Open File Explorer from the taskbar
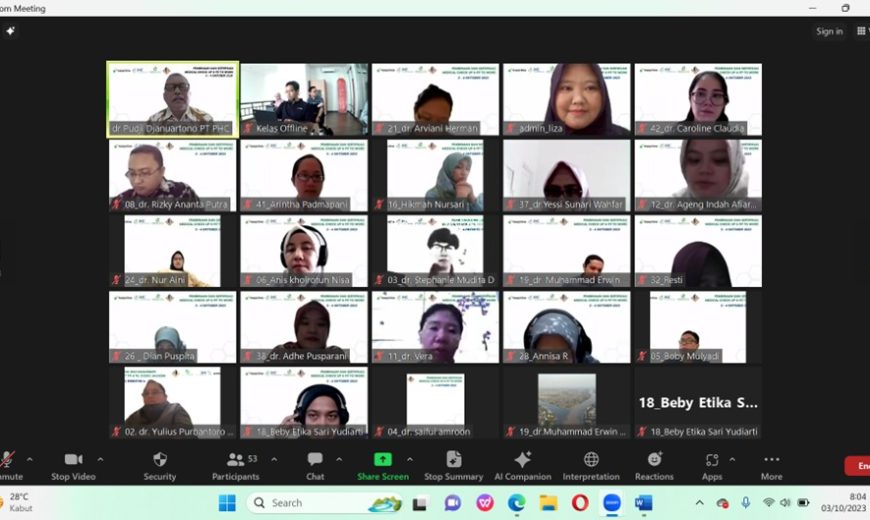Image resolution: width=870 pixels, height=520 pixels. point(548,503)
